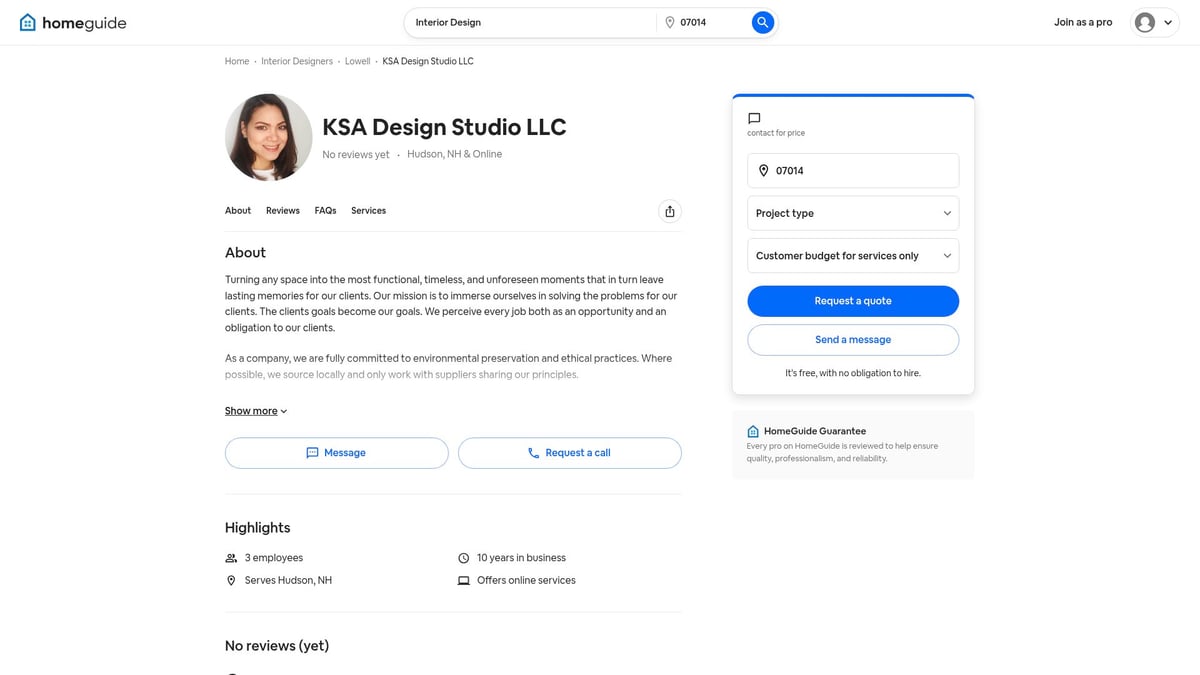Image resolution: width=1200 pixels, height=675 pixels.
Task: Click the Send a message button
Action: (x=853, y=340)
